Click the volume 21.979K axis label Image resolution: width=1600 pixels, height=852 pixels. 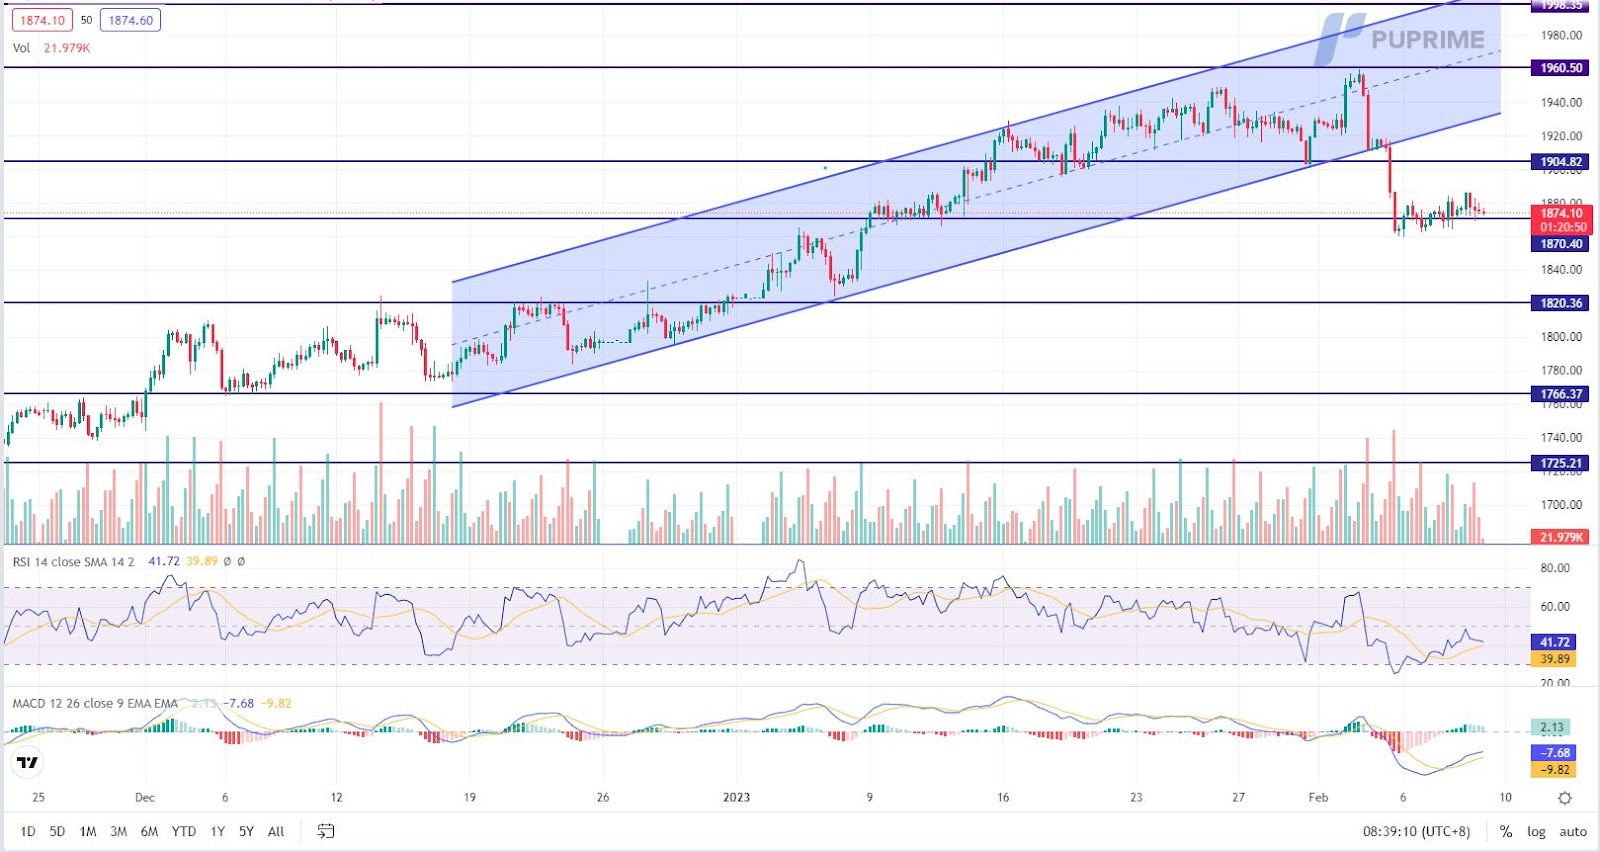point(1561,537)
